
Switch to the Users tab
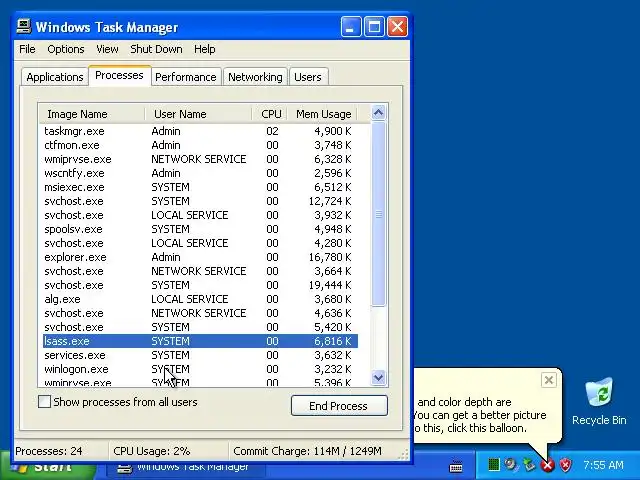point(308,77)
